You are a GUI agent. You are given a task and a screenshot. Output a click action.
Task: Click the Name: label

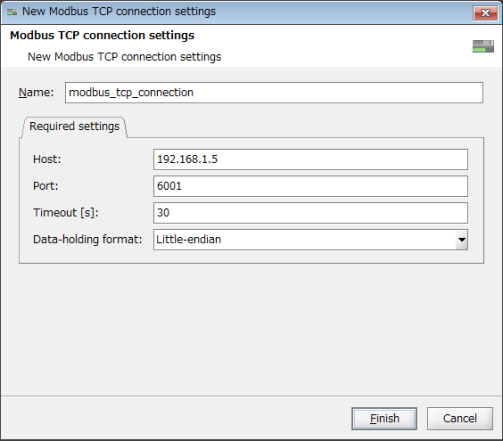click(36, 92)
